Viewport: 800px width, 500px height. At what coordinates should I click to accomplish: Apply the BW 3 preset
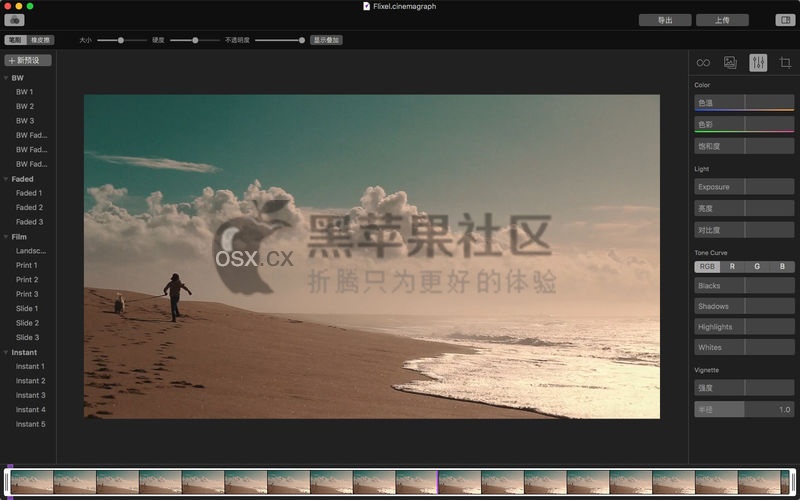(x=24, y=121)
